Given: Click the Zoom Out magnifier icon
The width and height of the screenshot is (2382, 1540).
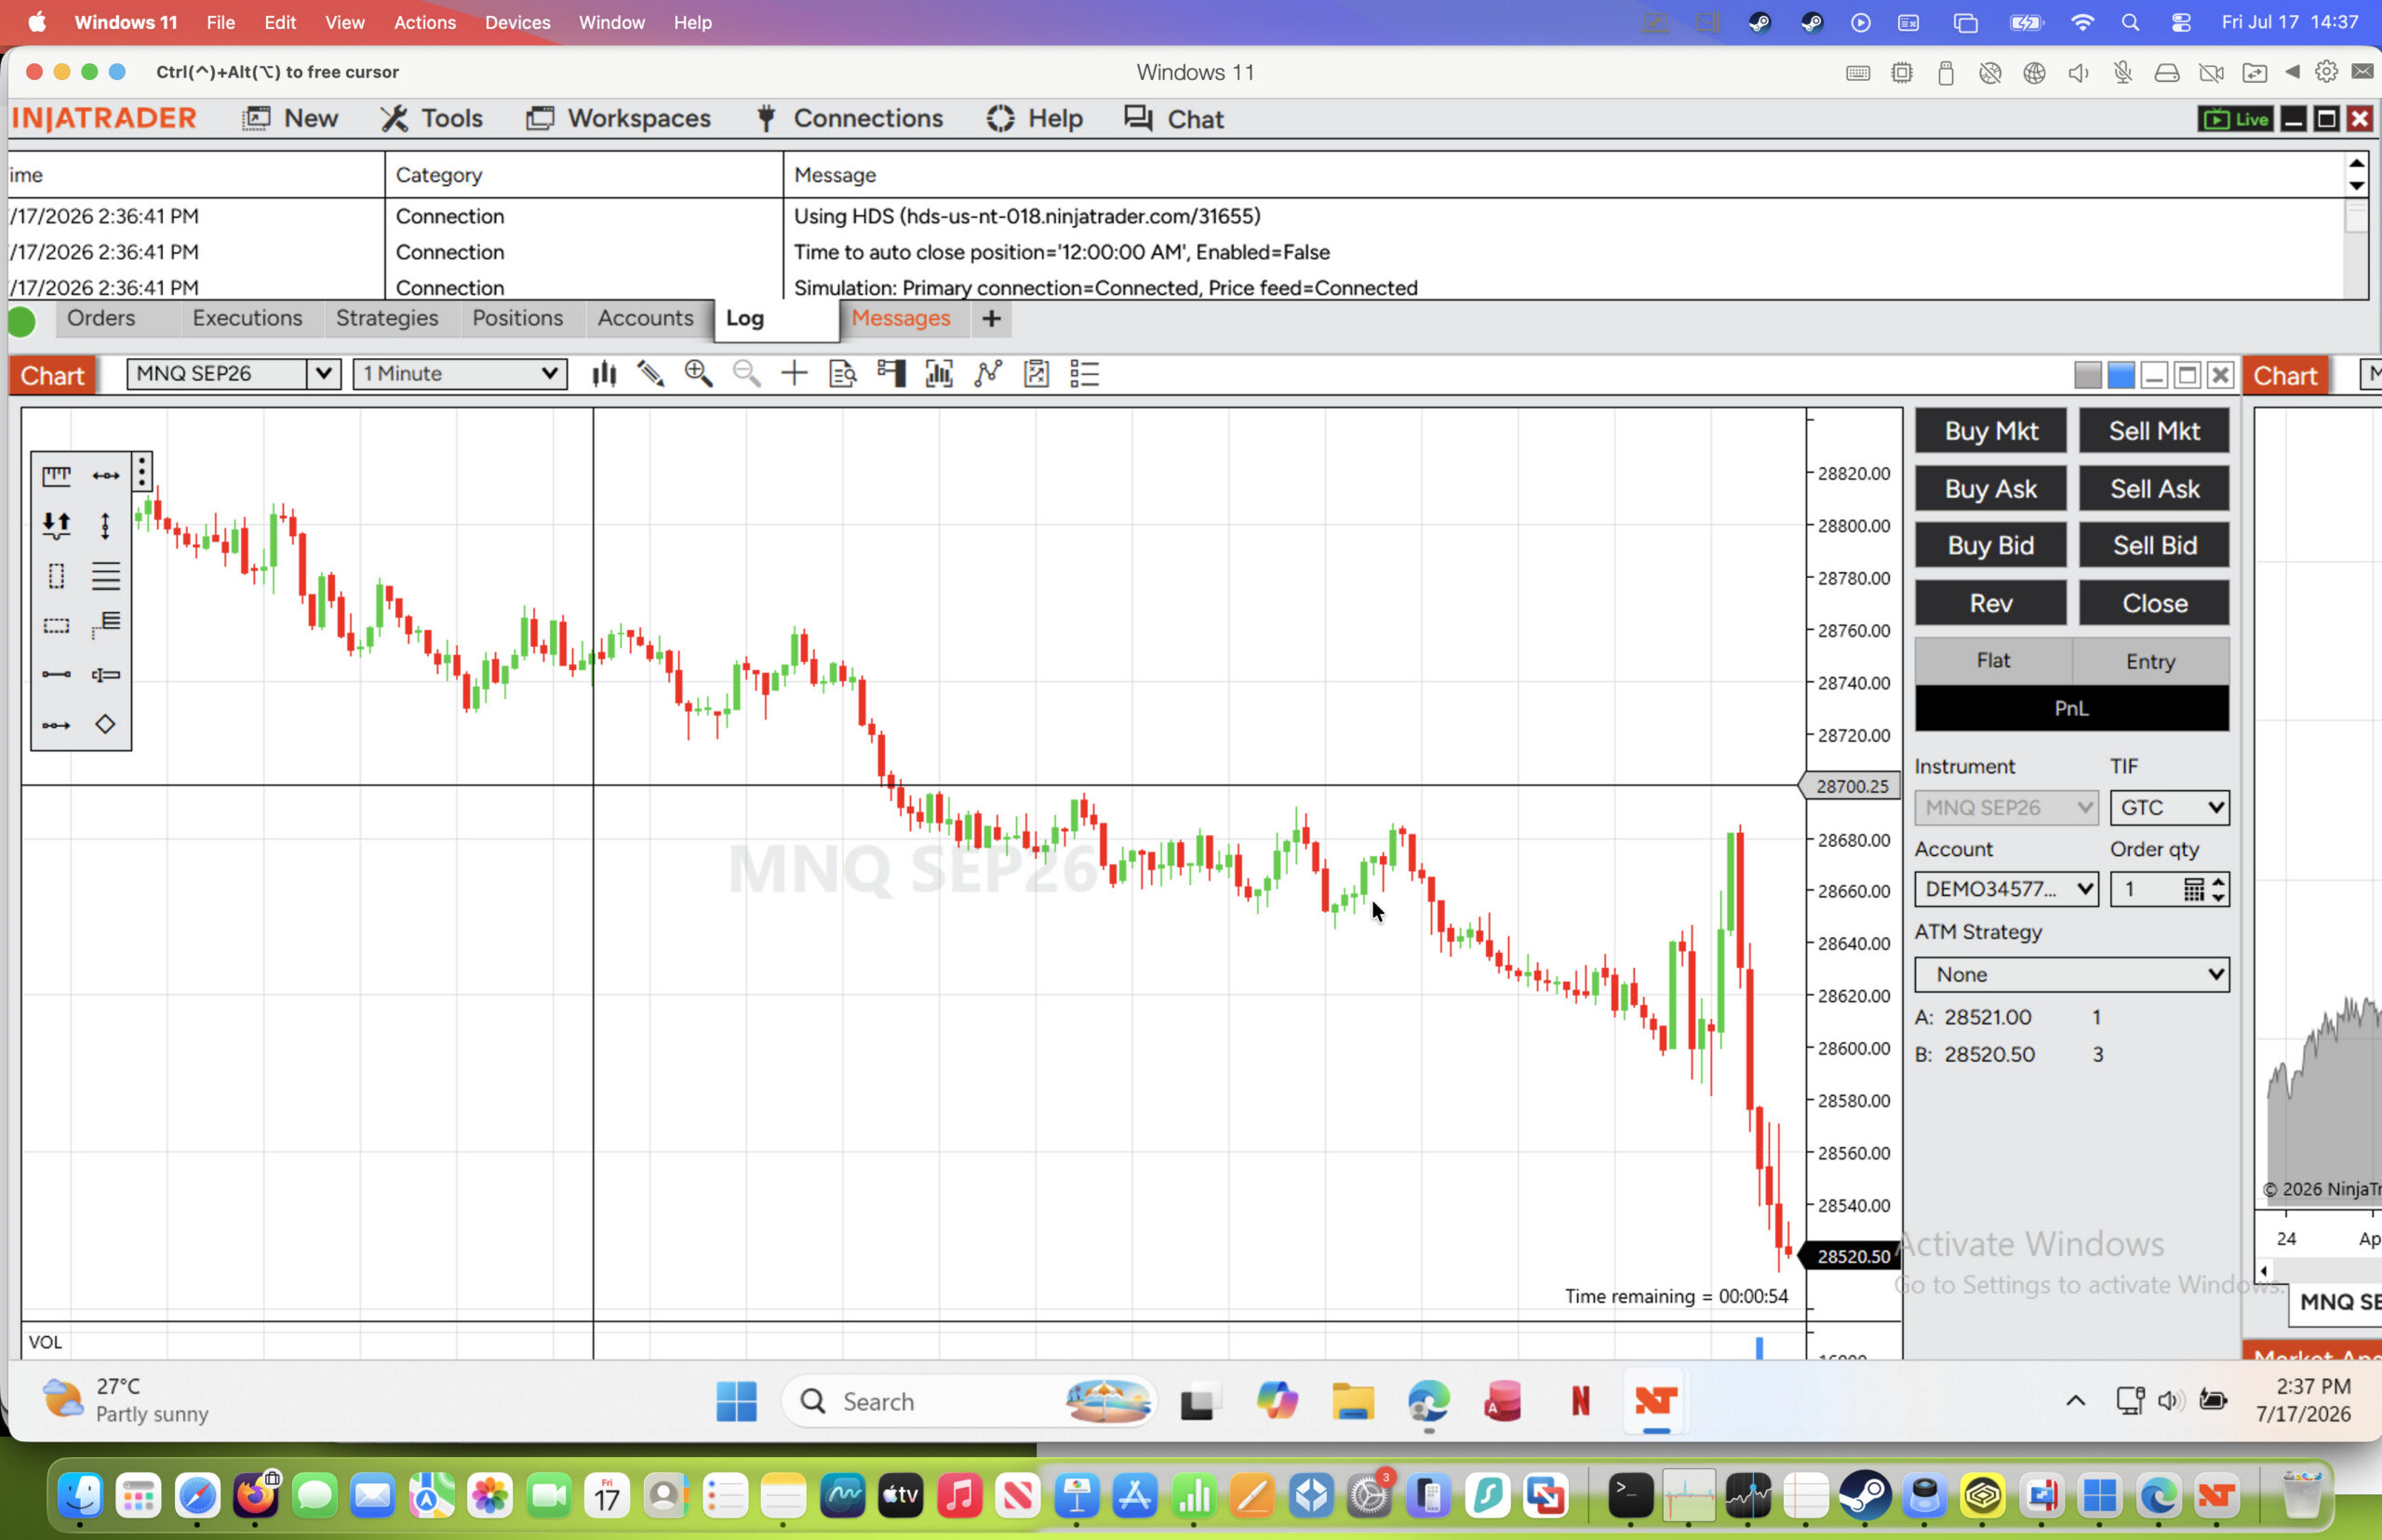Looking at the screenshot, I should 746,374.
